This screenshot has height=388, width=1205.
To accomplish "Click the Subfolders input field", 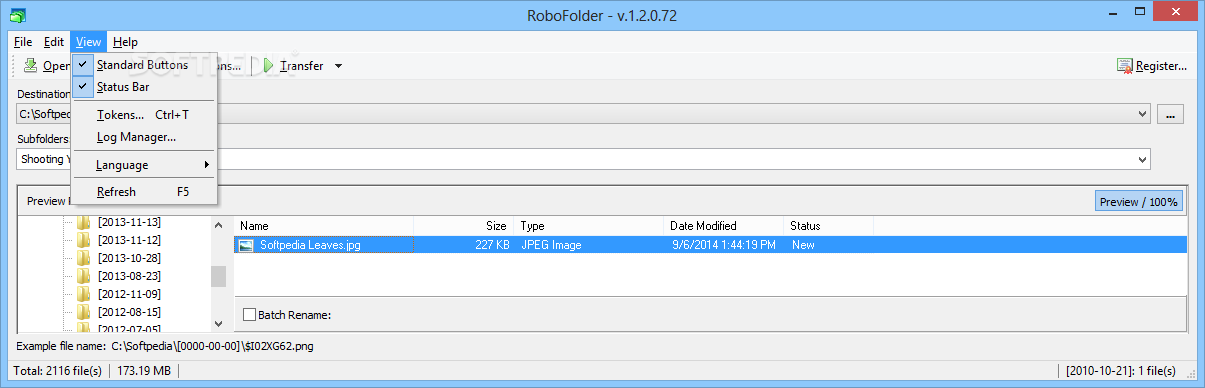I will point(583,159).
